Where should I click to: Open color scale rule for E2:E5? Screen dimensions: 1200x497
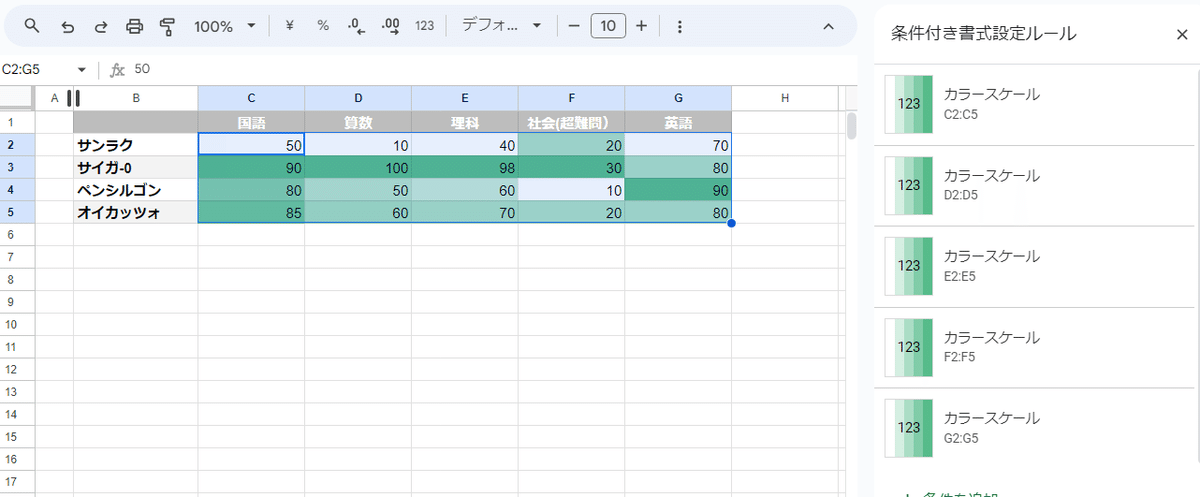[x=1034, y=266]
